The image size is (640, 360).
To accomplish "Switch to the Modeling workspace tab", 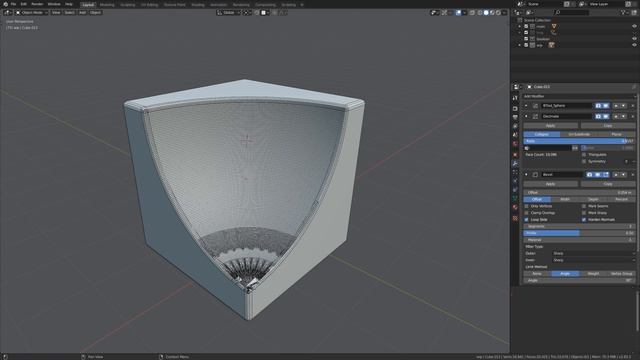I will (x=107, y=4).
